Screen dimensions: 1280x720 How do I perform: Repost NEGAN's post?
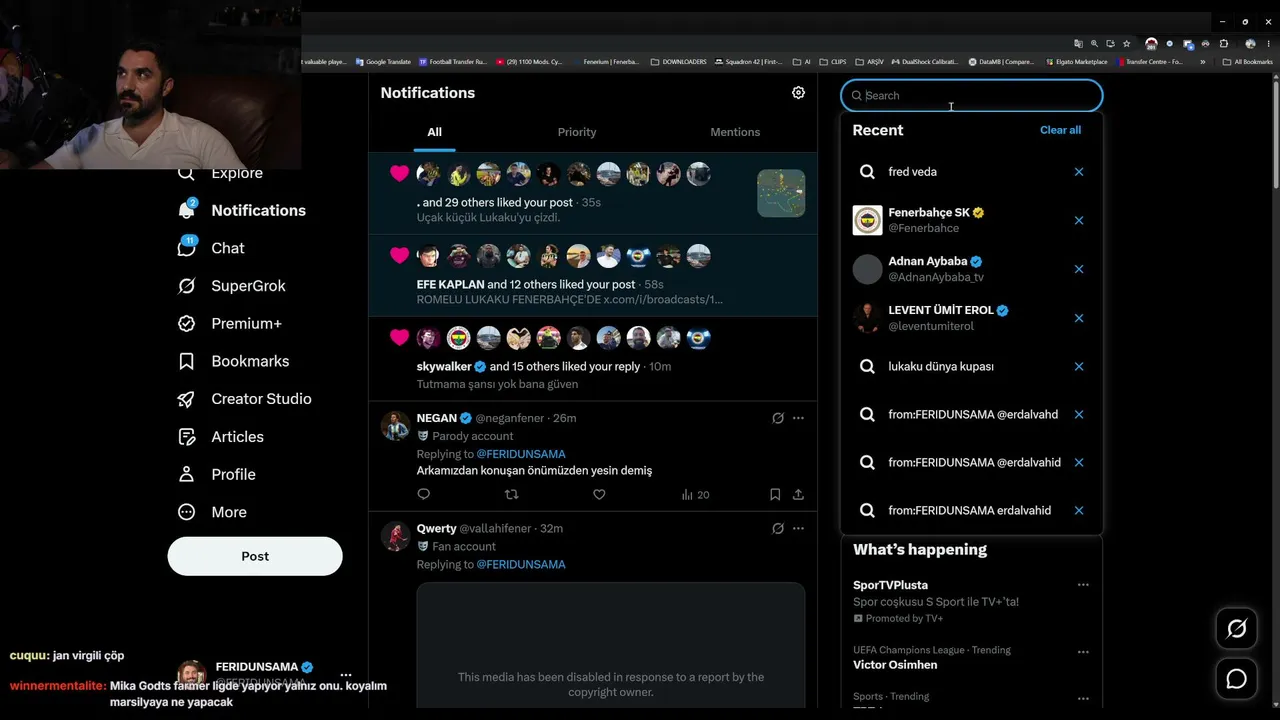[x=512, y=494]
